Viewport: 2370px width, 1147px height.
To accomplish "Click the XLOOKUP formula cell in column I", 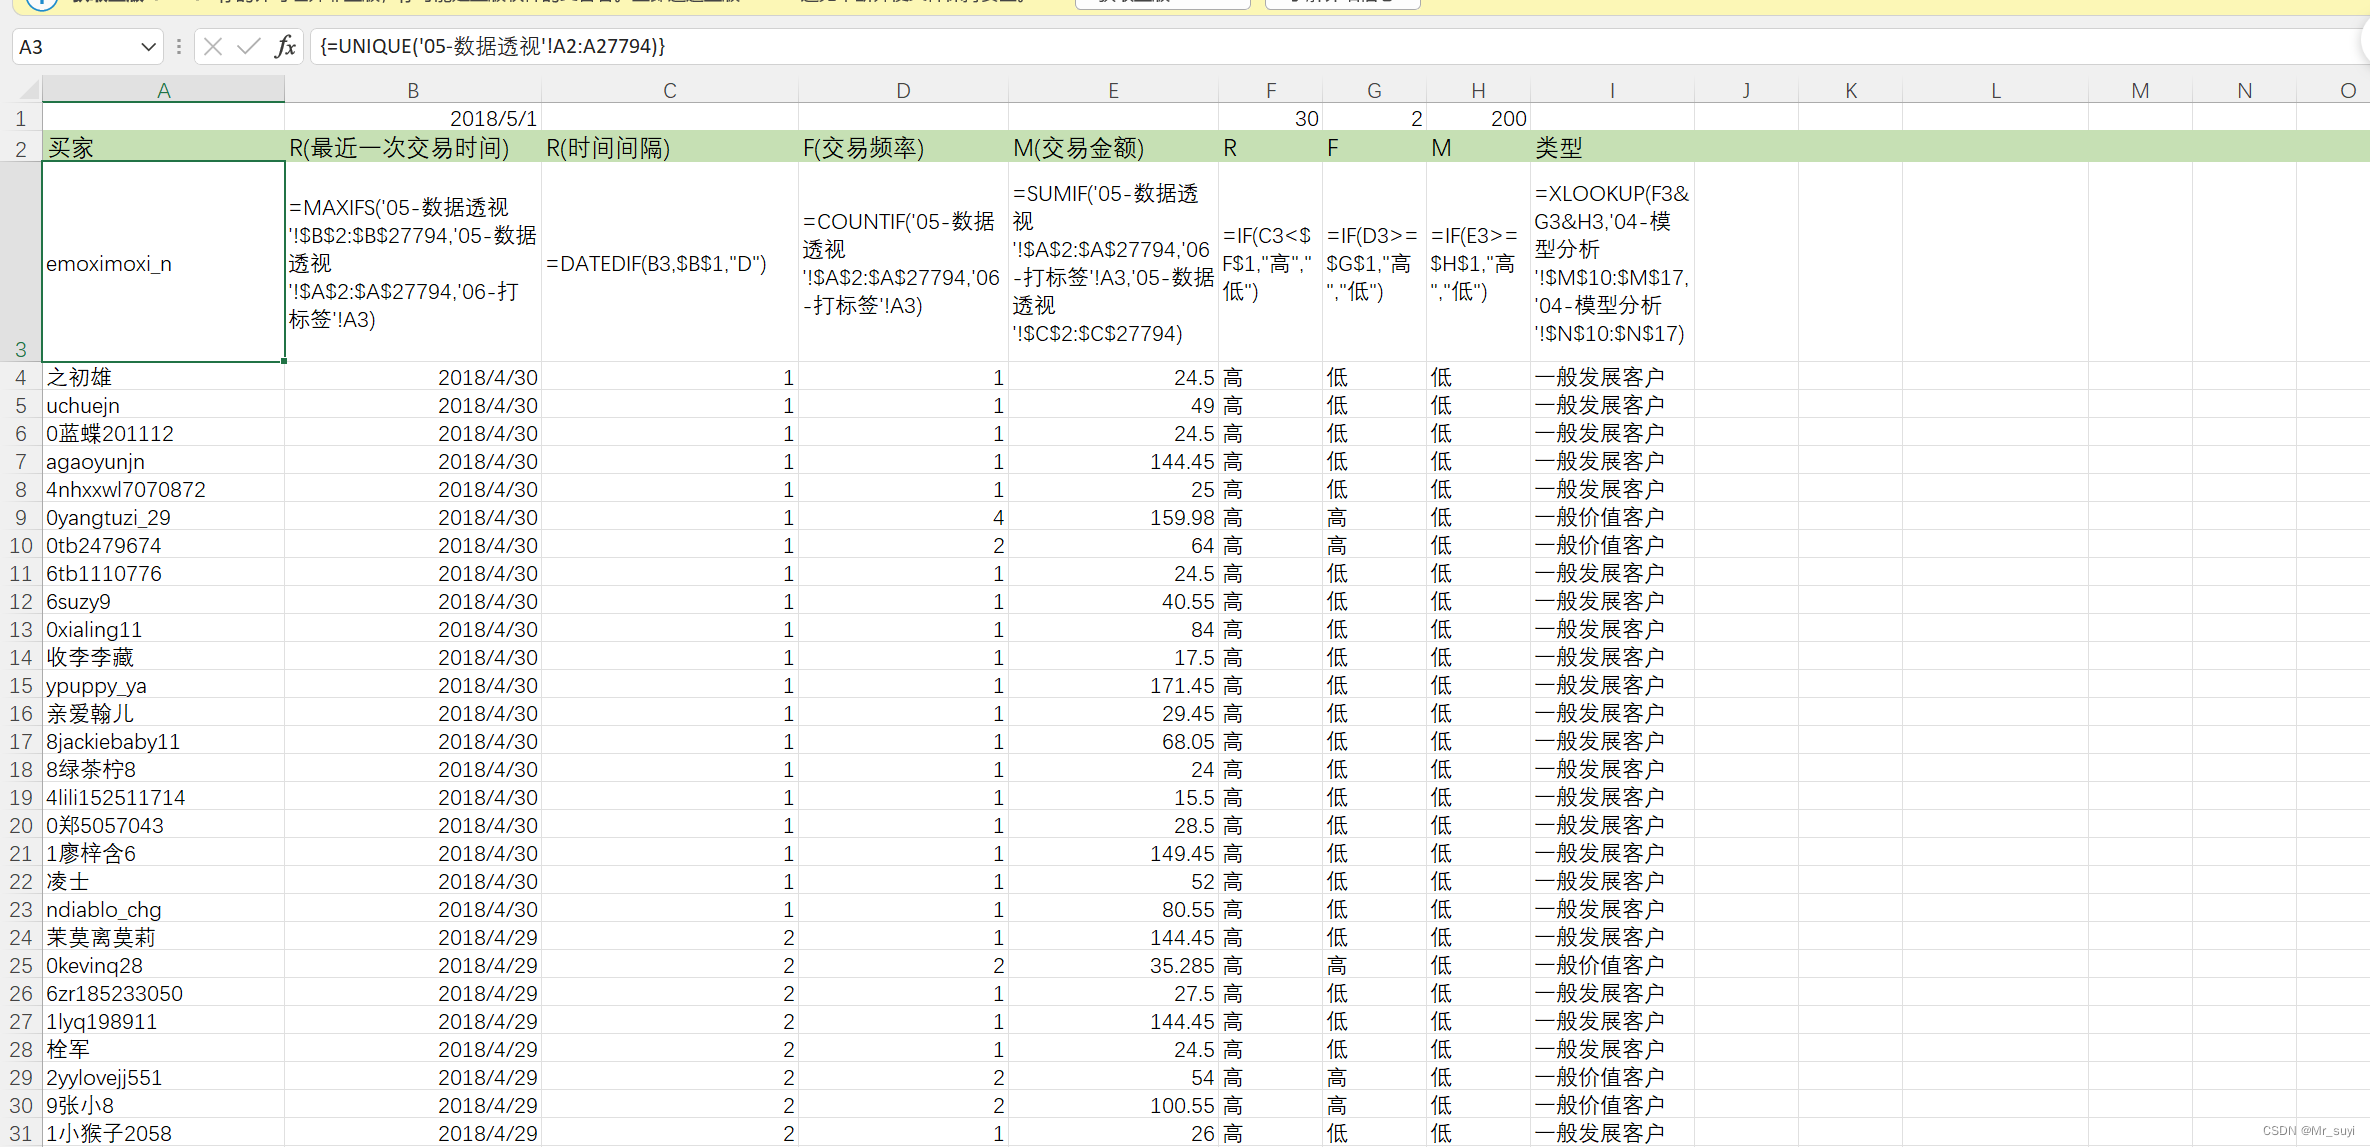I will point(1611,263).
